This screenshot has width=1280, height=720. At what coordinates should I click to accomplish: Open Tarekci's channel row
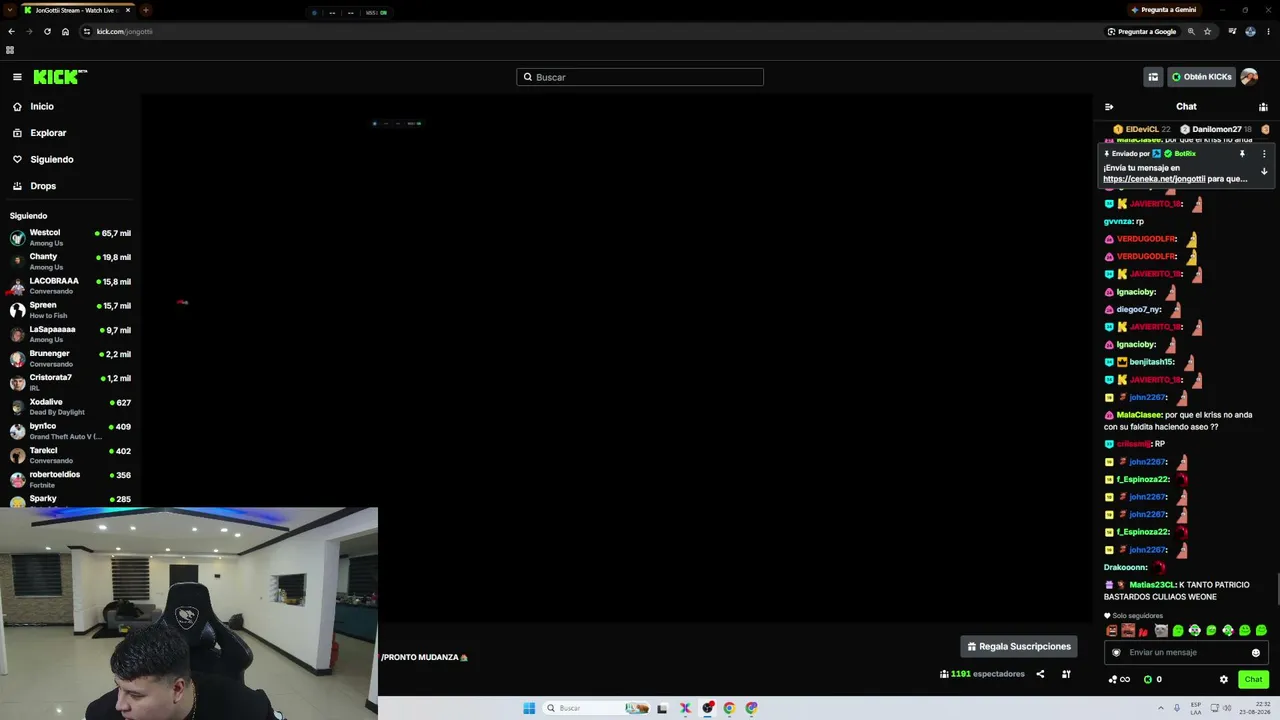pos(70,455)
